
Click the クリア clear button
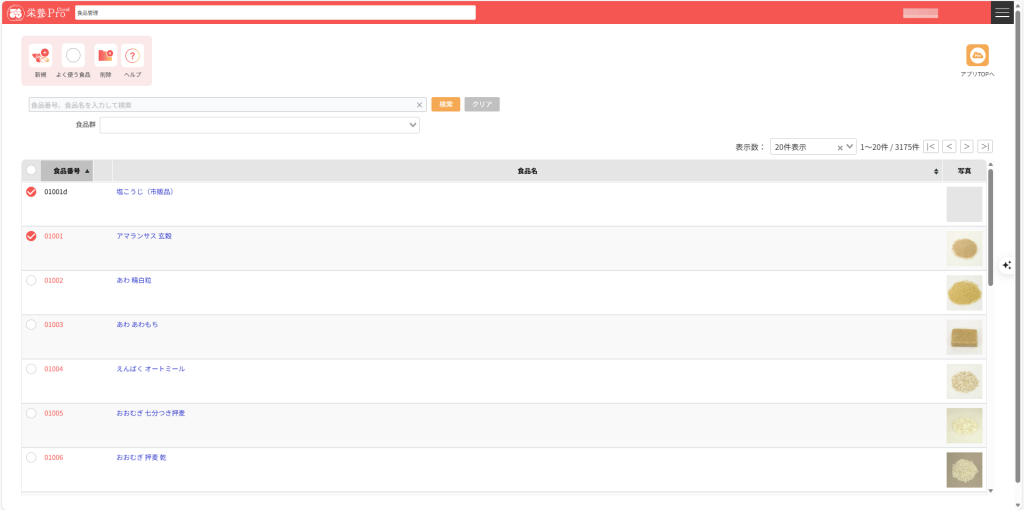pos(482,104)
